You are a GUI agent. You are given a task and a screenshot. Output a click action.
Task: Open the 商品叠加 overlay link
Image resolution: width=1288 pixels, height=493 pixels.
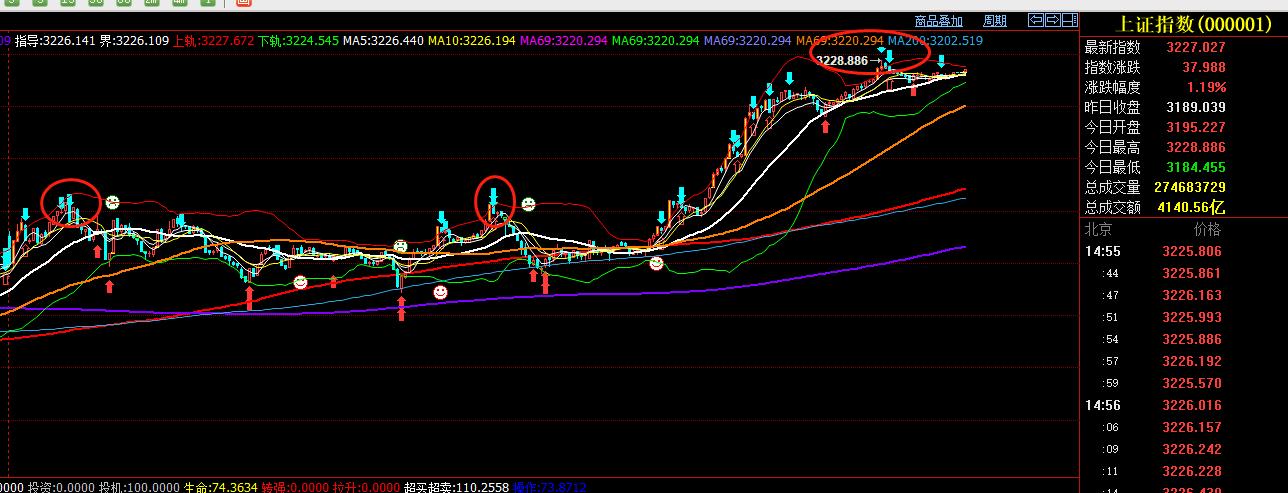pos(939,20)
